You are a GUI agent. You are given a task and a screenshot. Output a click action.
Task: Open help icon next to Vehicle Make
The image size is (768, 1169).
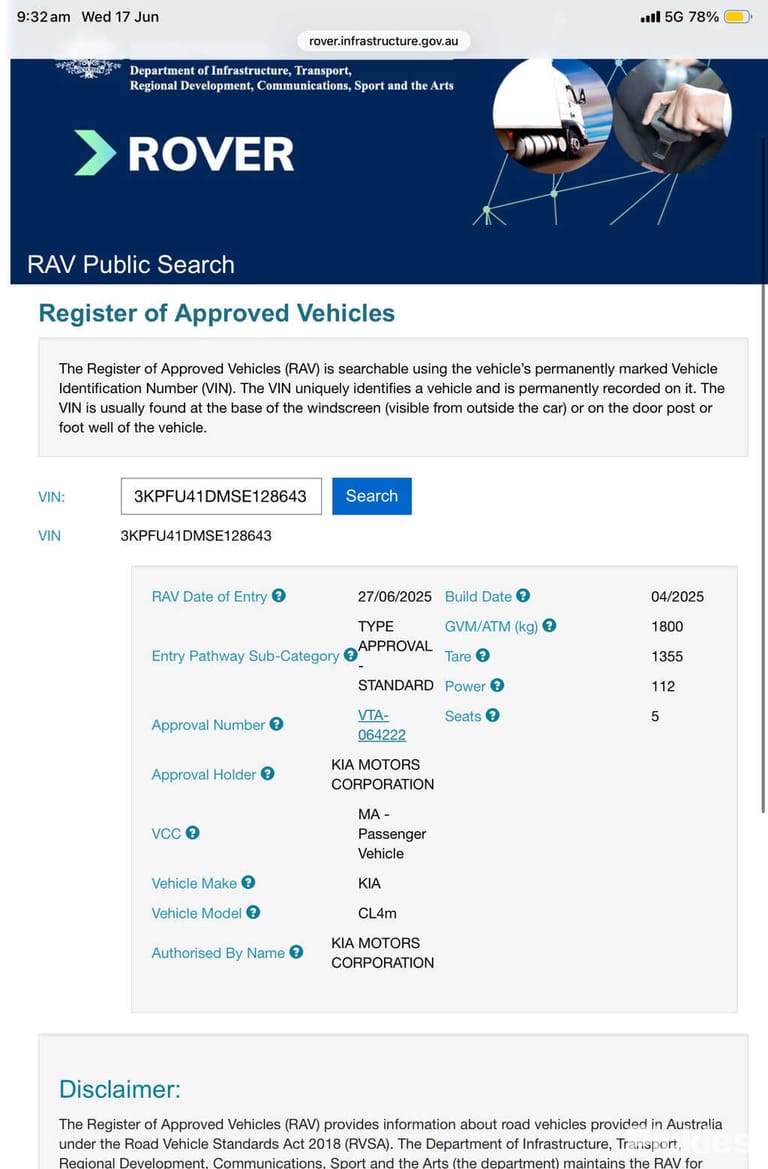[248, 882]
